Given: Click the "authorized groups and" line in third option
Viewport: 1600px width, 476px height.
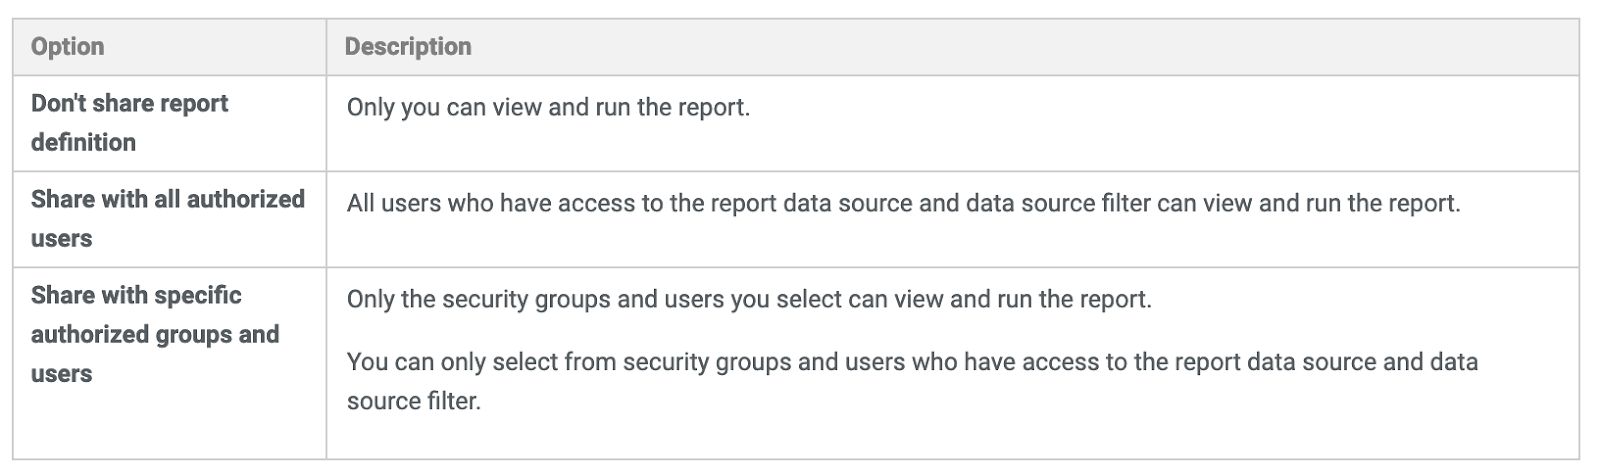Looking at the screenshot, I should point(155,334).
